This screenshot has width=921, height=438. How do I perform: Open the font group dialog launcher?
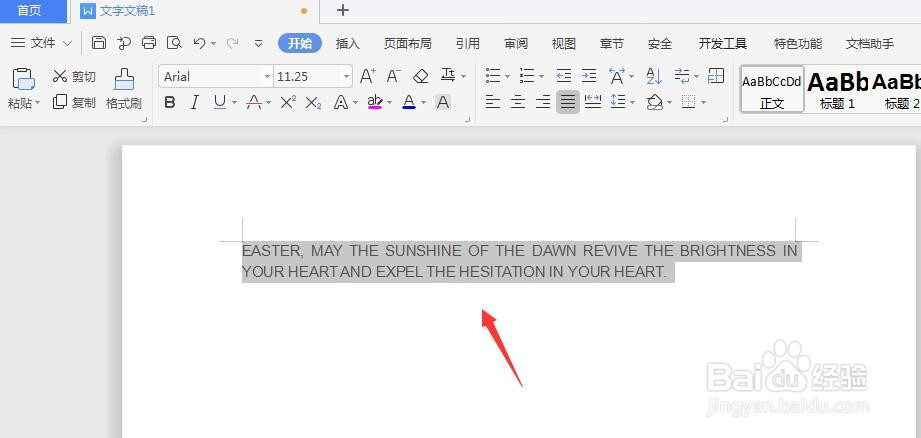(468, 120)
